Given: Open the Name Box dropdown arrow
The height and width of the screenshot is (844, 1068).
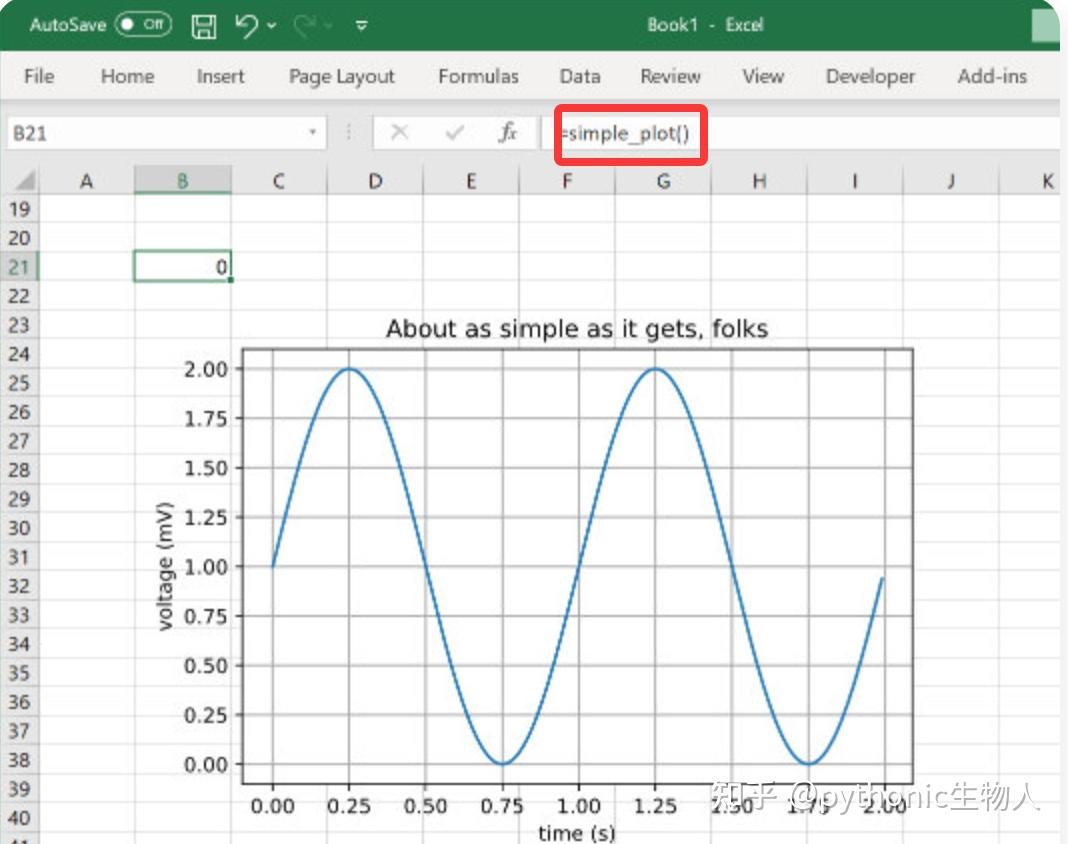Looking at the screenshot, I should pyautogui.click(x=310, y=132).
